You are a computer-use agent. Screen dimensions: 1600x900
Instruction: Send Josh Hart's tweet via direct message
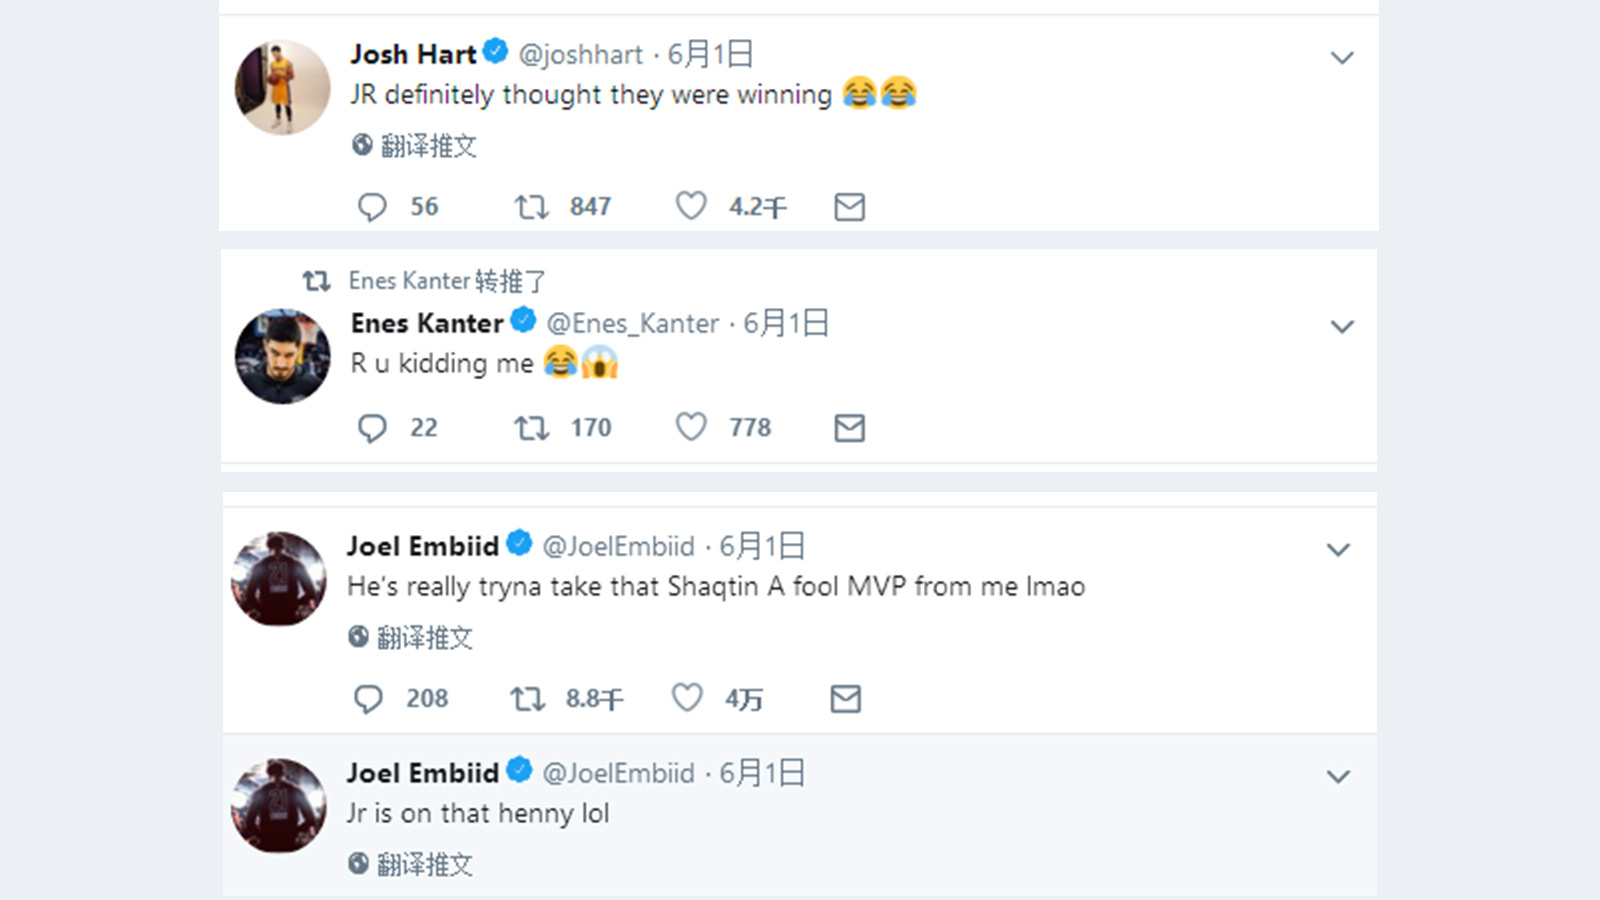849,207
